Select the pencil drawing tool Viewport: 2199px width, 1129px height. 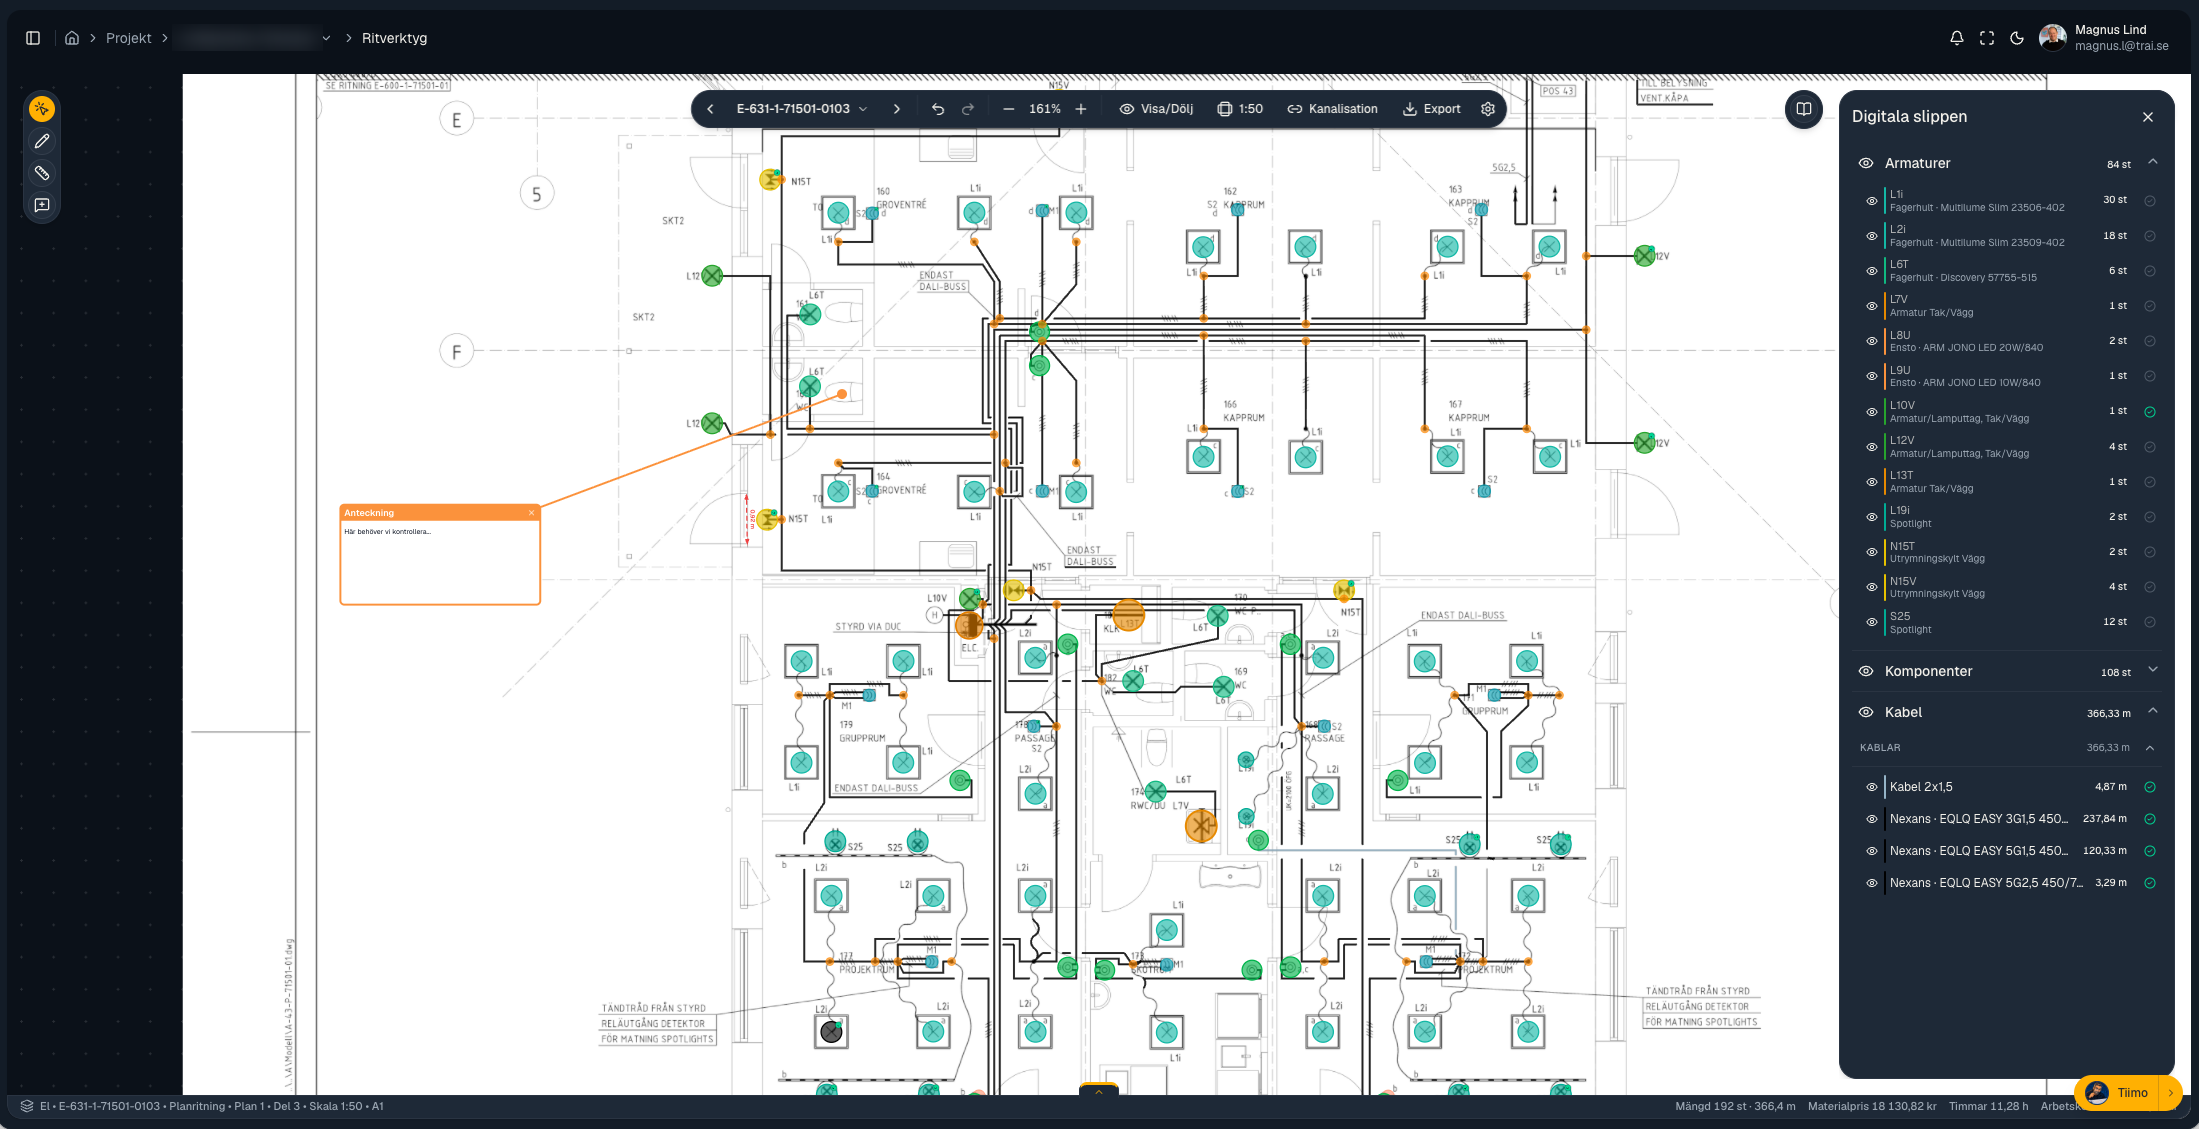click(42, 141)
